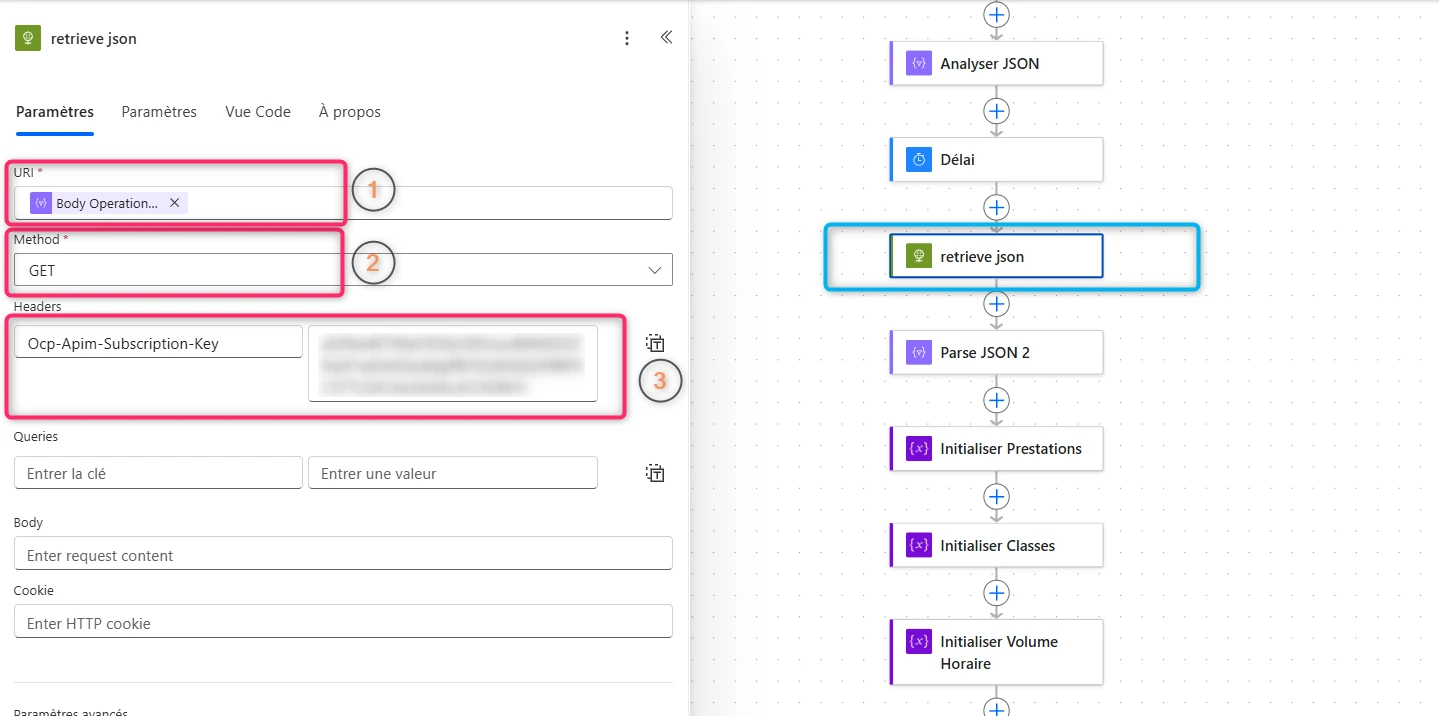Add a step between Analyser JSON and Délai
The width and height of the screenshot is (1439, 716).
click(x=996, y=110)
